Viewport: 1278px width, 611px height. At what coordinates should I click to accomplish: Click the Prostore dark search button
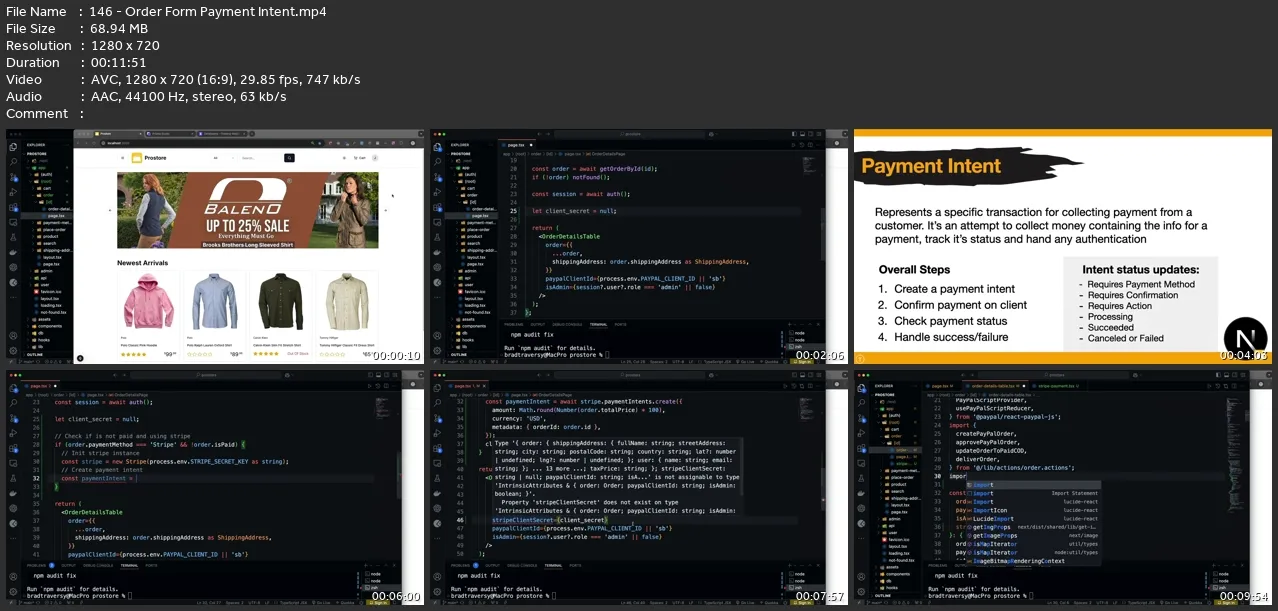tap(290, 158)
